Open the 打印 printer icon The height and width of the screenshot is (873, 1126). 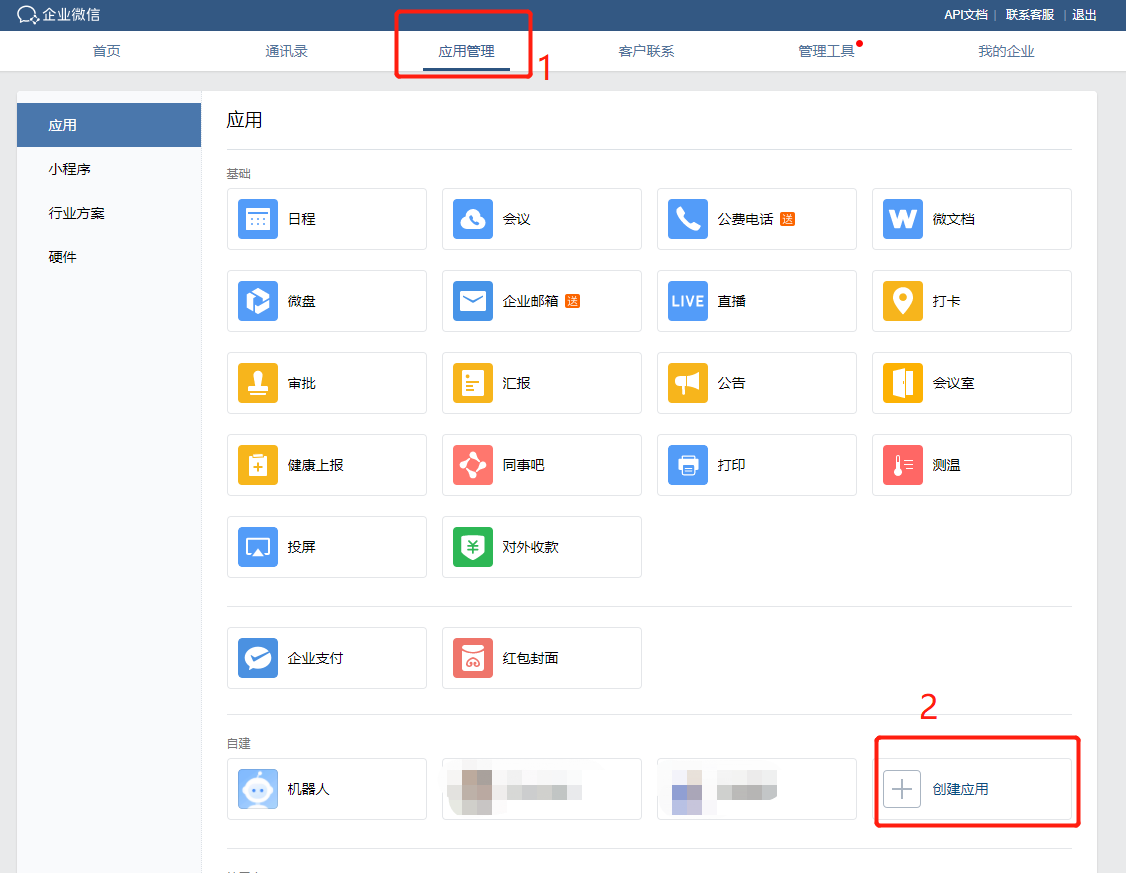point(687,465)
